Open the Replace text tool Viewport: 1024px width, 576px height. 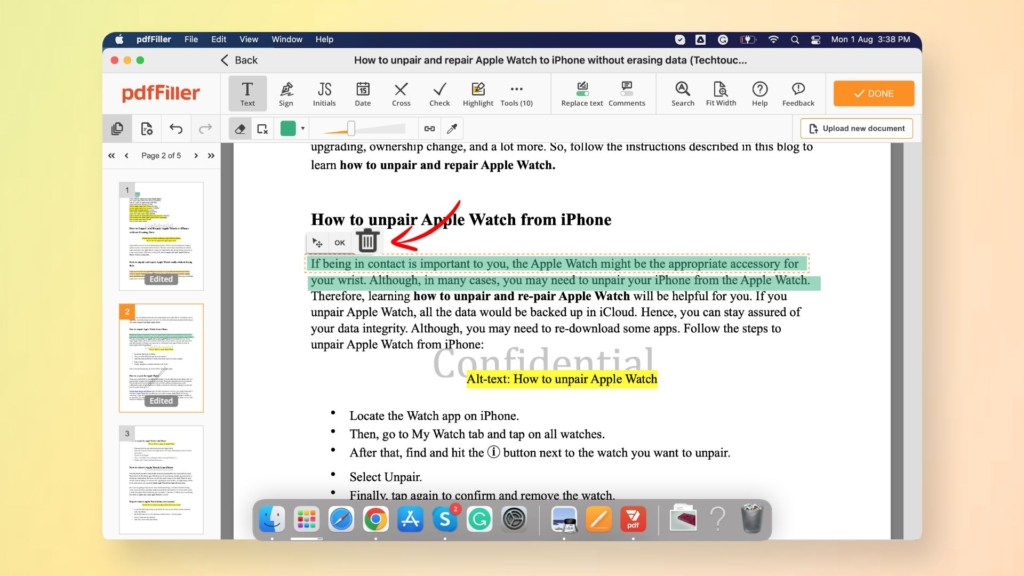(582, 93)
